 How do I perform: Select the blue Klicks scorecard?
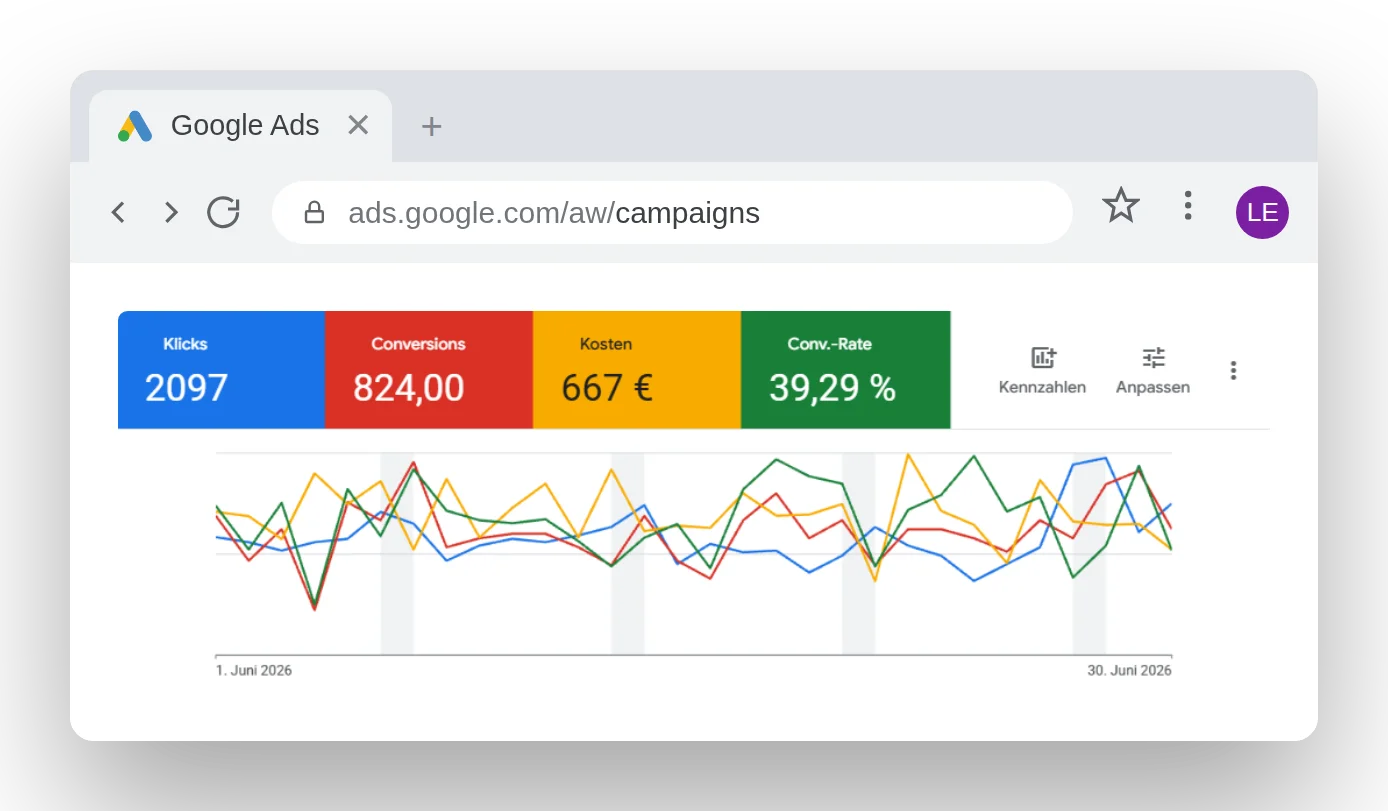(221, 370)
